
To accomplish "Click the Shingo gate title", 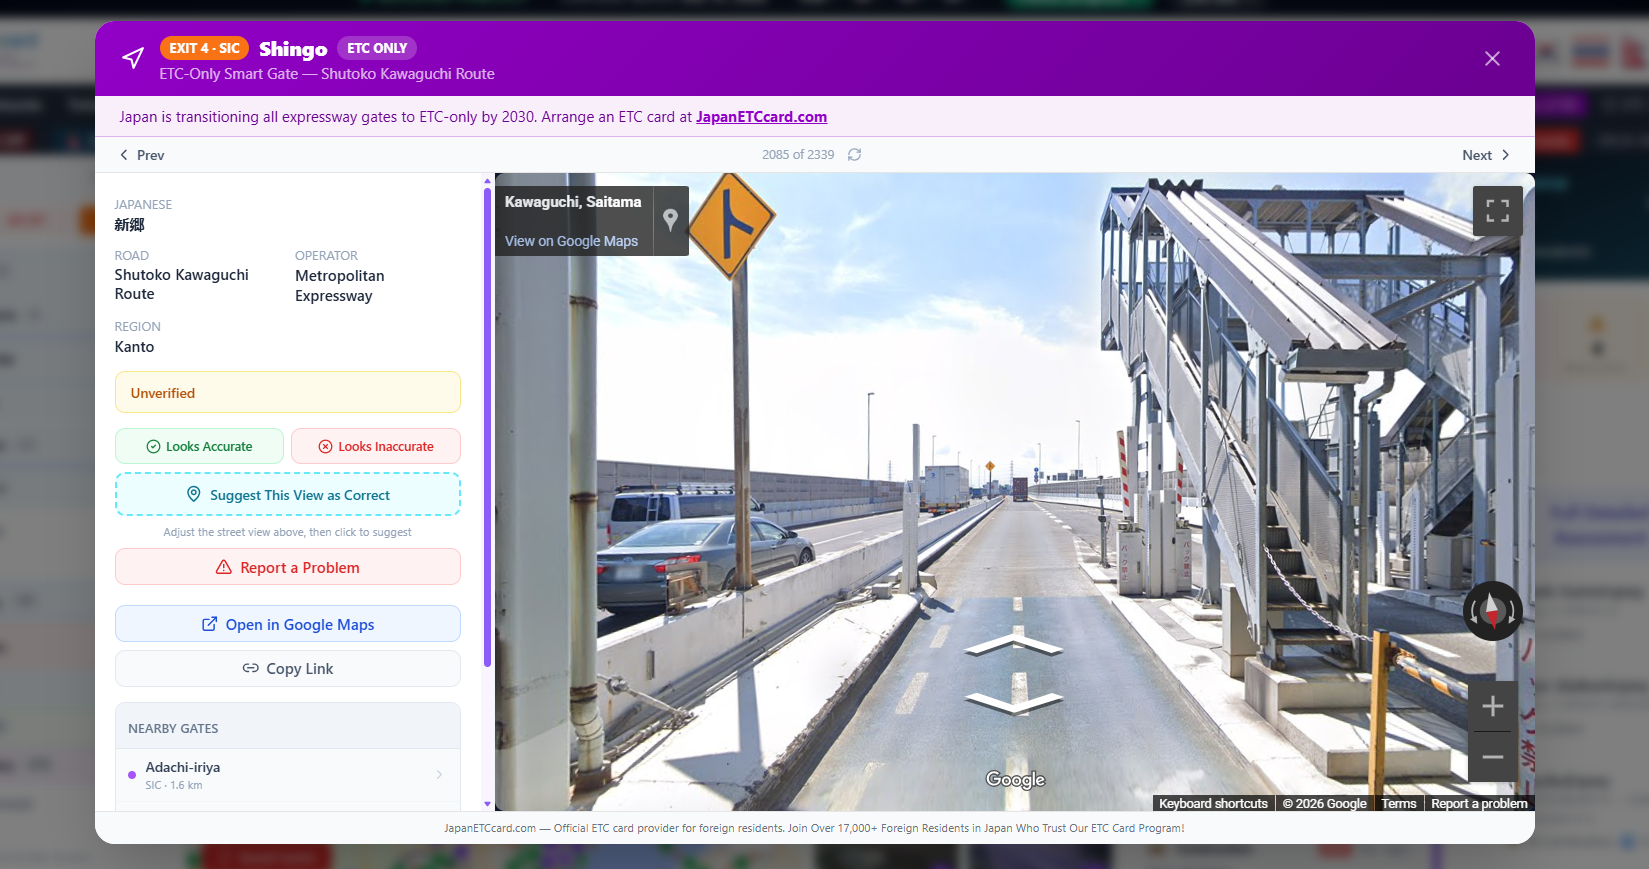I will click(293, 48).
